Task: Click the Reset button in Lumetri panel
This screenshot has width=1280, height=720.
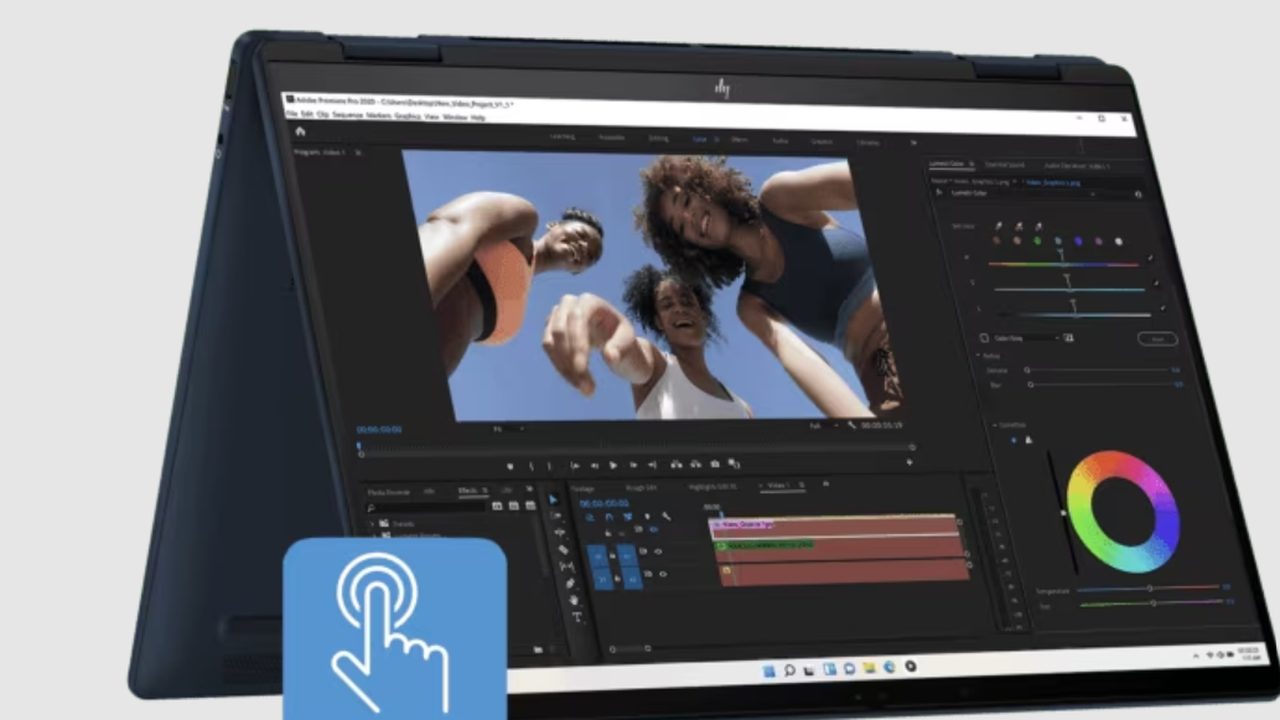Action: (1157, 339)
